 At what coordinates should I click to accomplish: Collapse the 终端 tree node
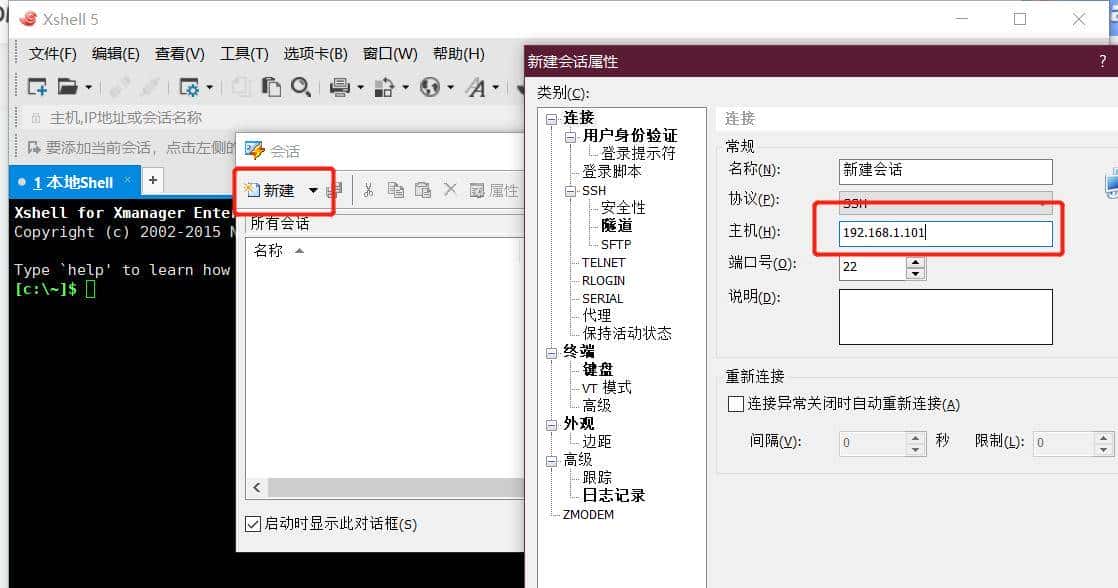pyautogui.click(x=551, y=353)
